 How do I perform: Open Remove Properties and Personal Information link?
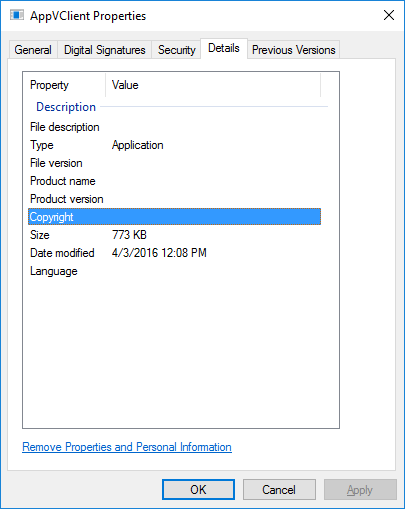click(x=127, y=447)
